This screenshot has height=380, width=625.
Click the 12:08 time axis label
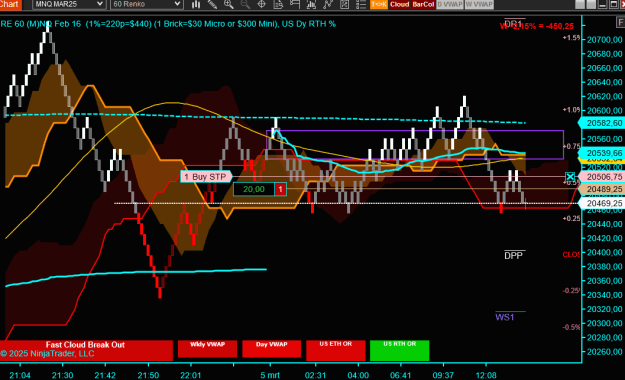[486, 375]
